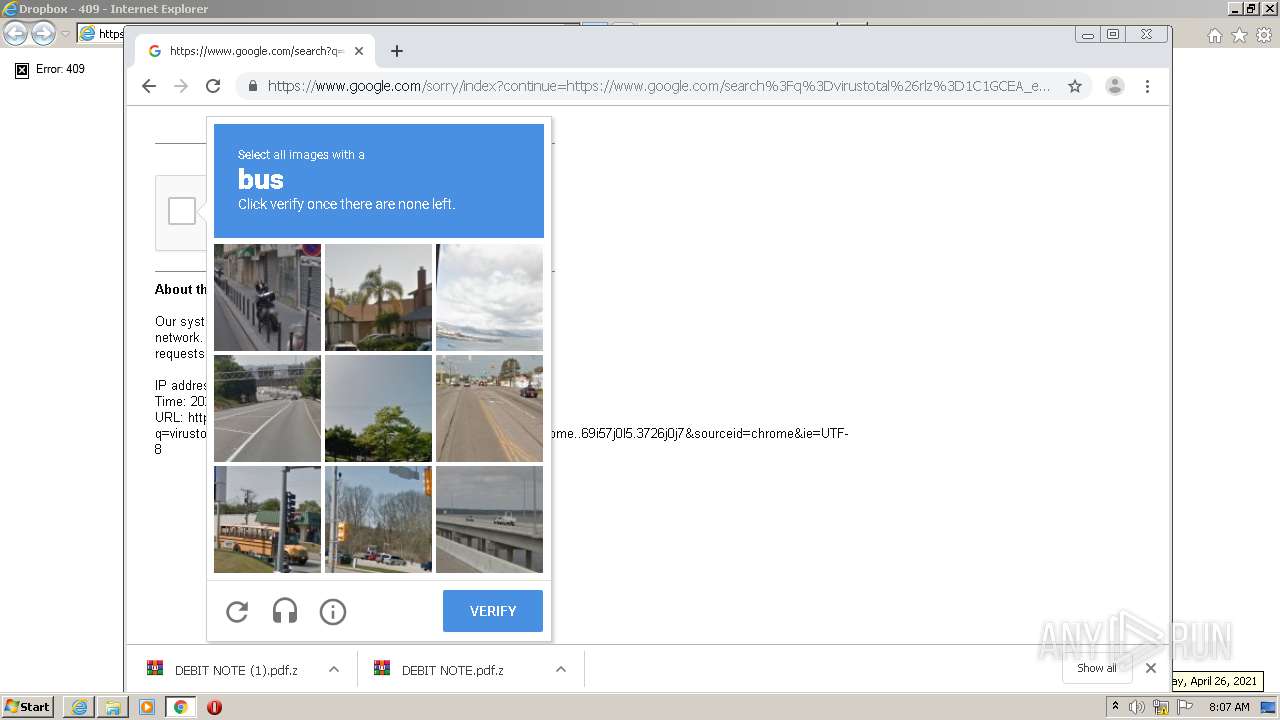Viewport: 1280px width, 720px height.
Task: Select the captcha tile with the lone green tree
Action: [x=379, y=408]
